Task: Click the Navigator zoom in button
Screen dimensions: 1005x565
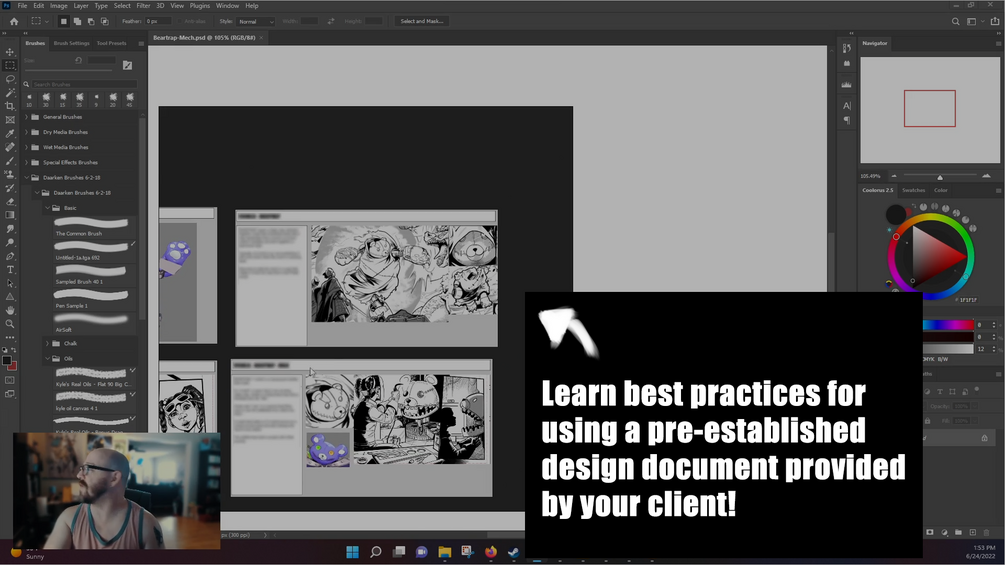Action: click(x=986, y=176)
